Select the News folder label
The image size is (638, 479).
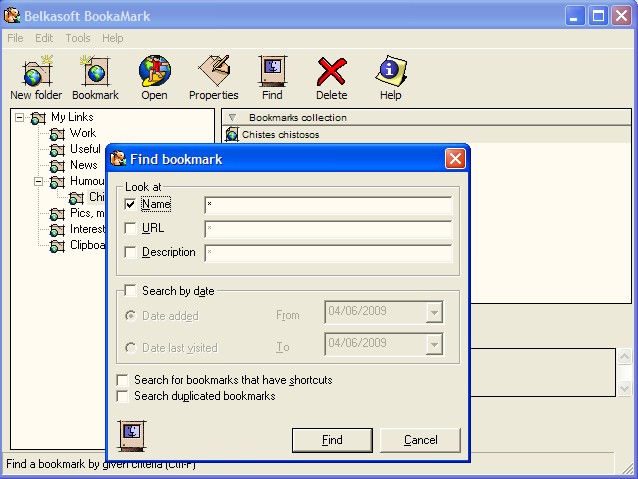[84, 165]
